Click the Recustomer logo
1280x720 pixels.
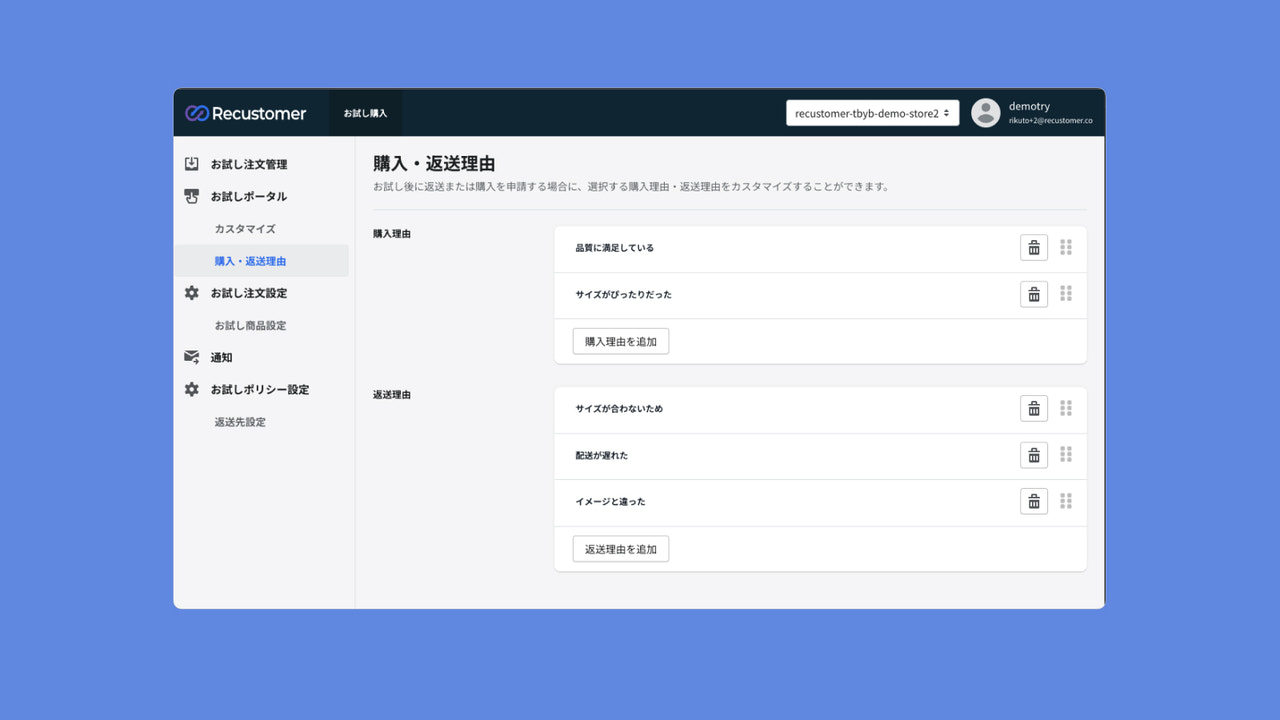tap(246, 113)
